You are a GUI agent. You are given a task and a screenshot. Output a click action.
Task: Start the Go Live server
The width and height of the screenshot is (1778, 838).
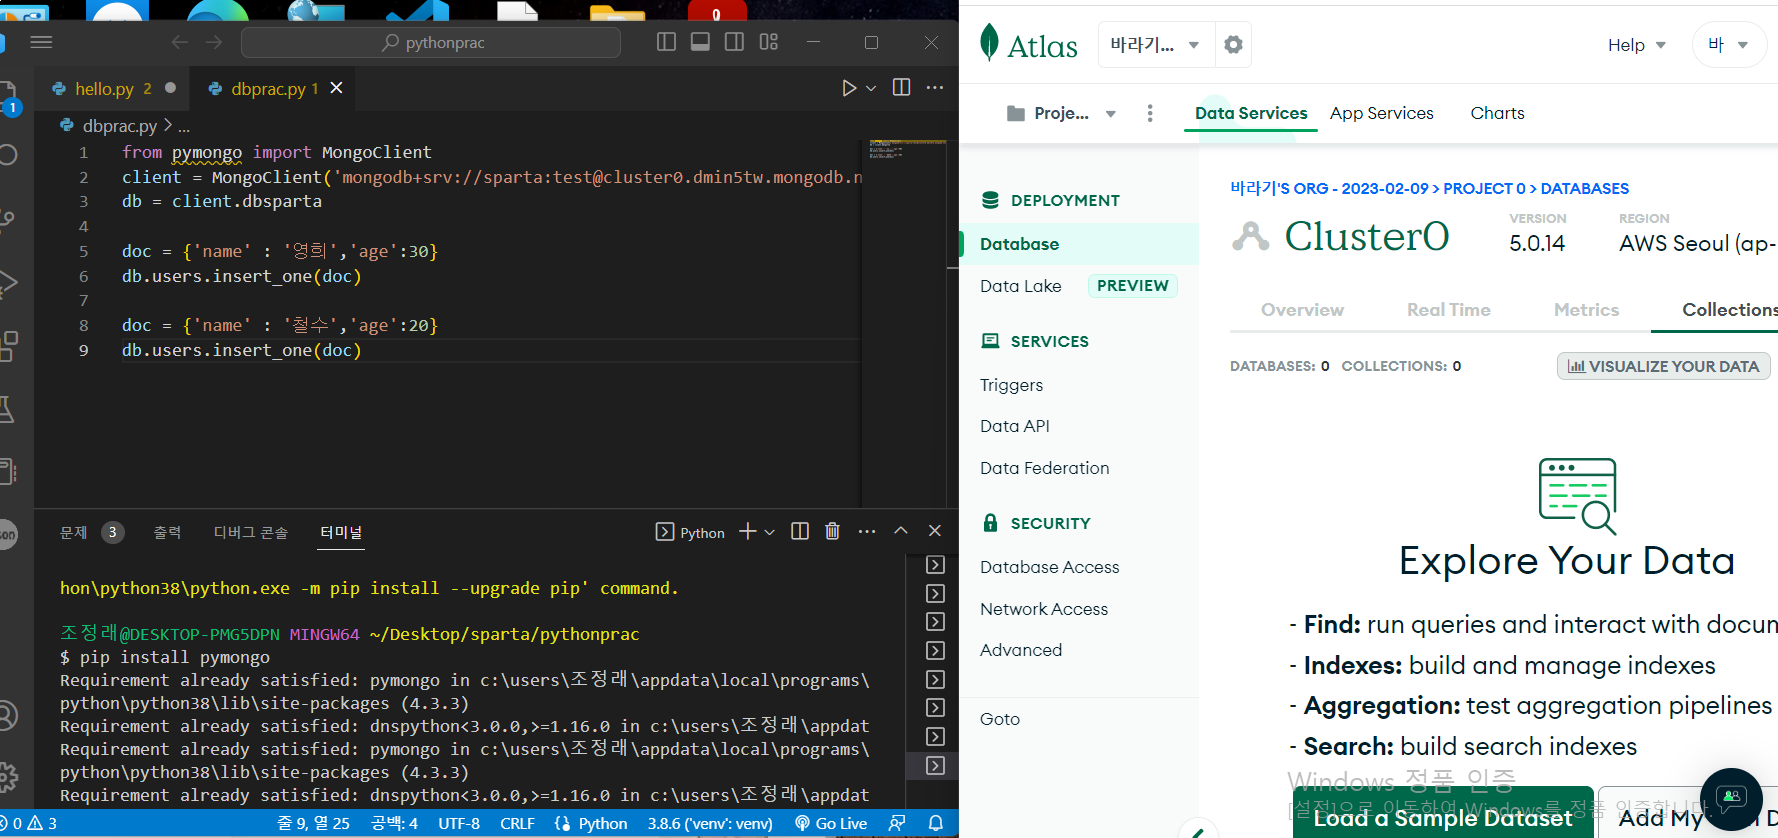click(x=831, y=824)
